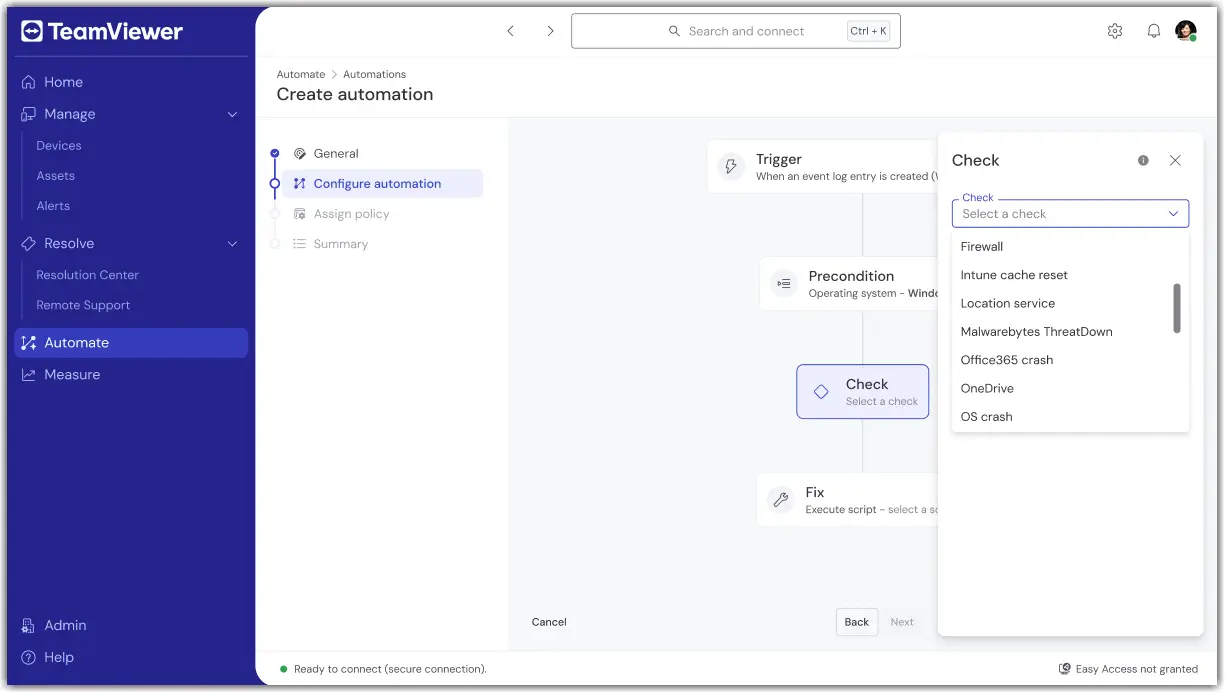Screen dimensions: 1225x693
Task: Go to the General step
Action: click(336, 154)
